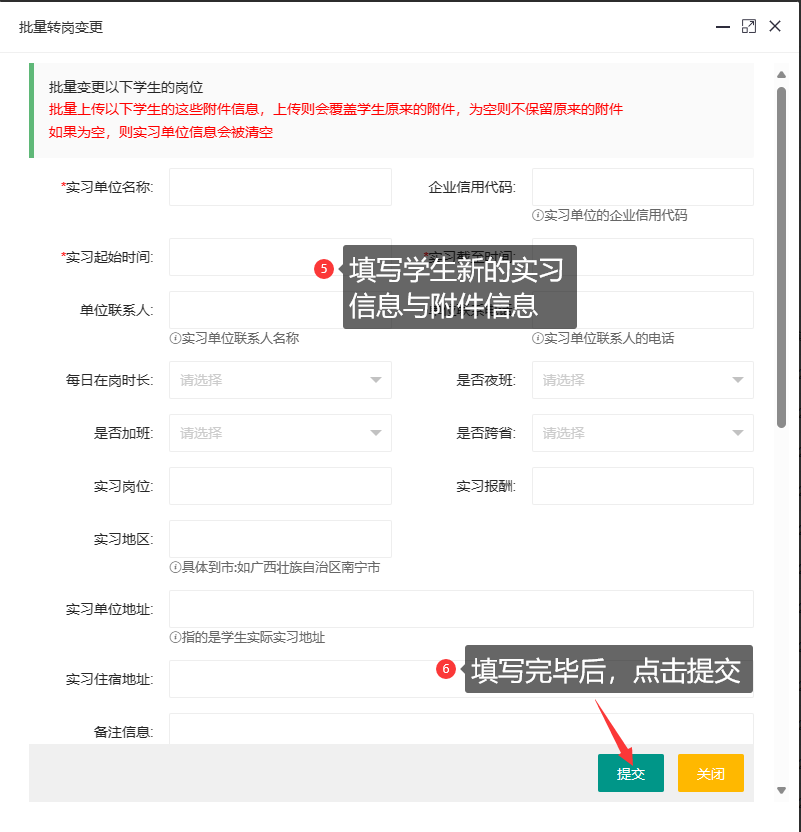This screenshot has height=832, width=801.
Task: Click the 企业信用代码 input field
Action: coord(641,186)
